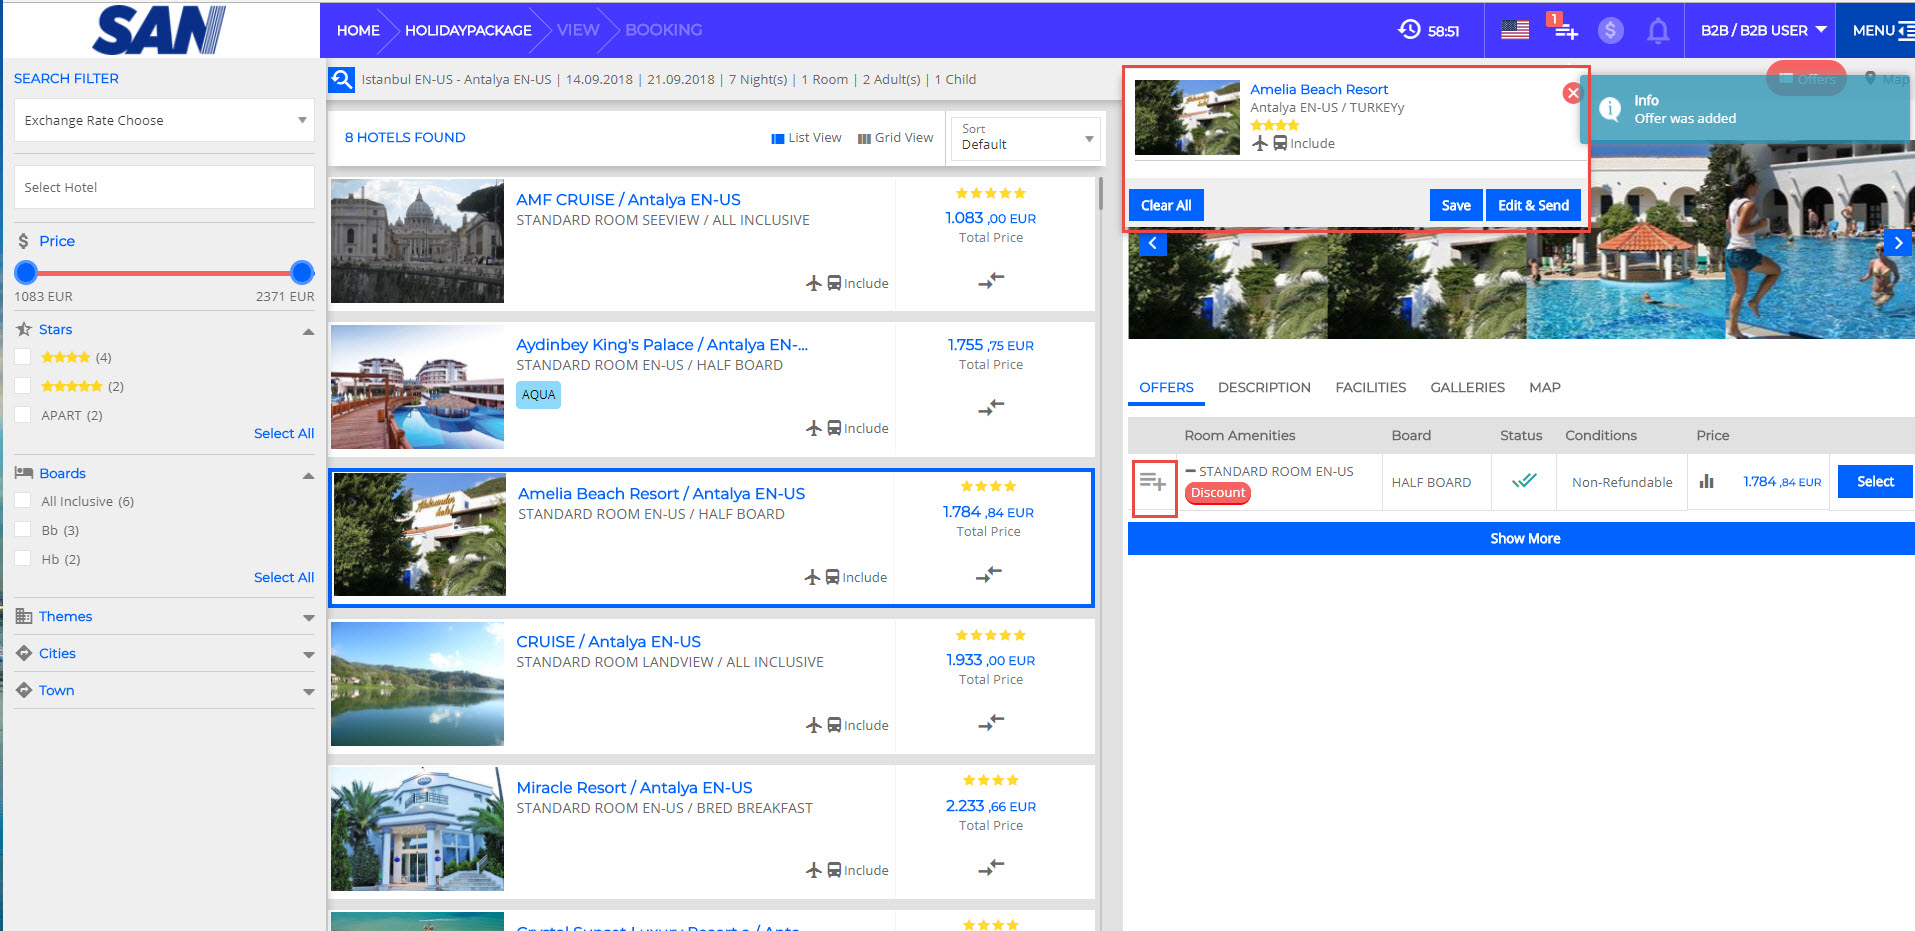The image size is (1915, 931).
Task: Tick the five-star filter checkbox
Action: click(23, 386)
